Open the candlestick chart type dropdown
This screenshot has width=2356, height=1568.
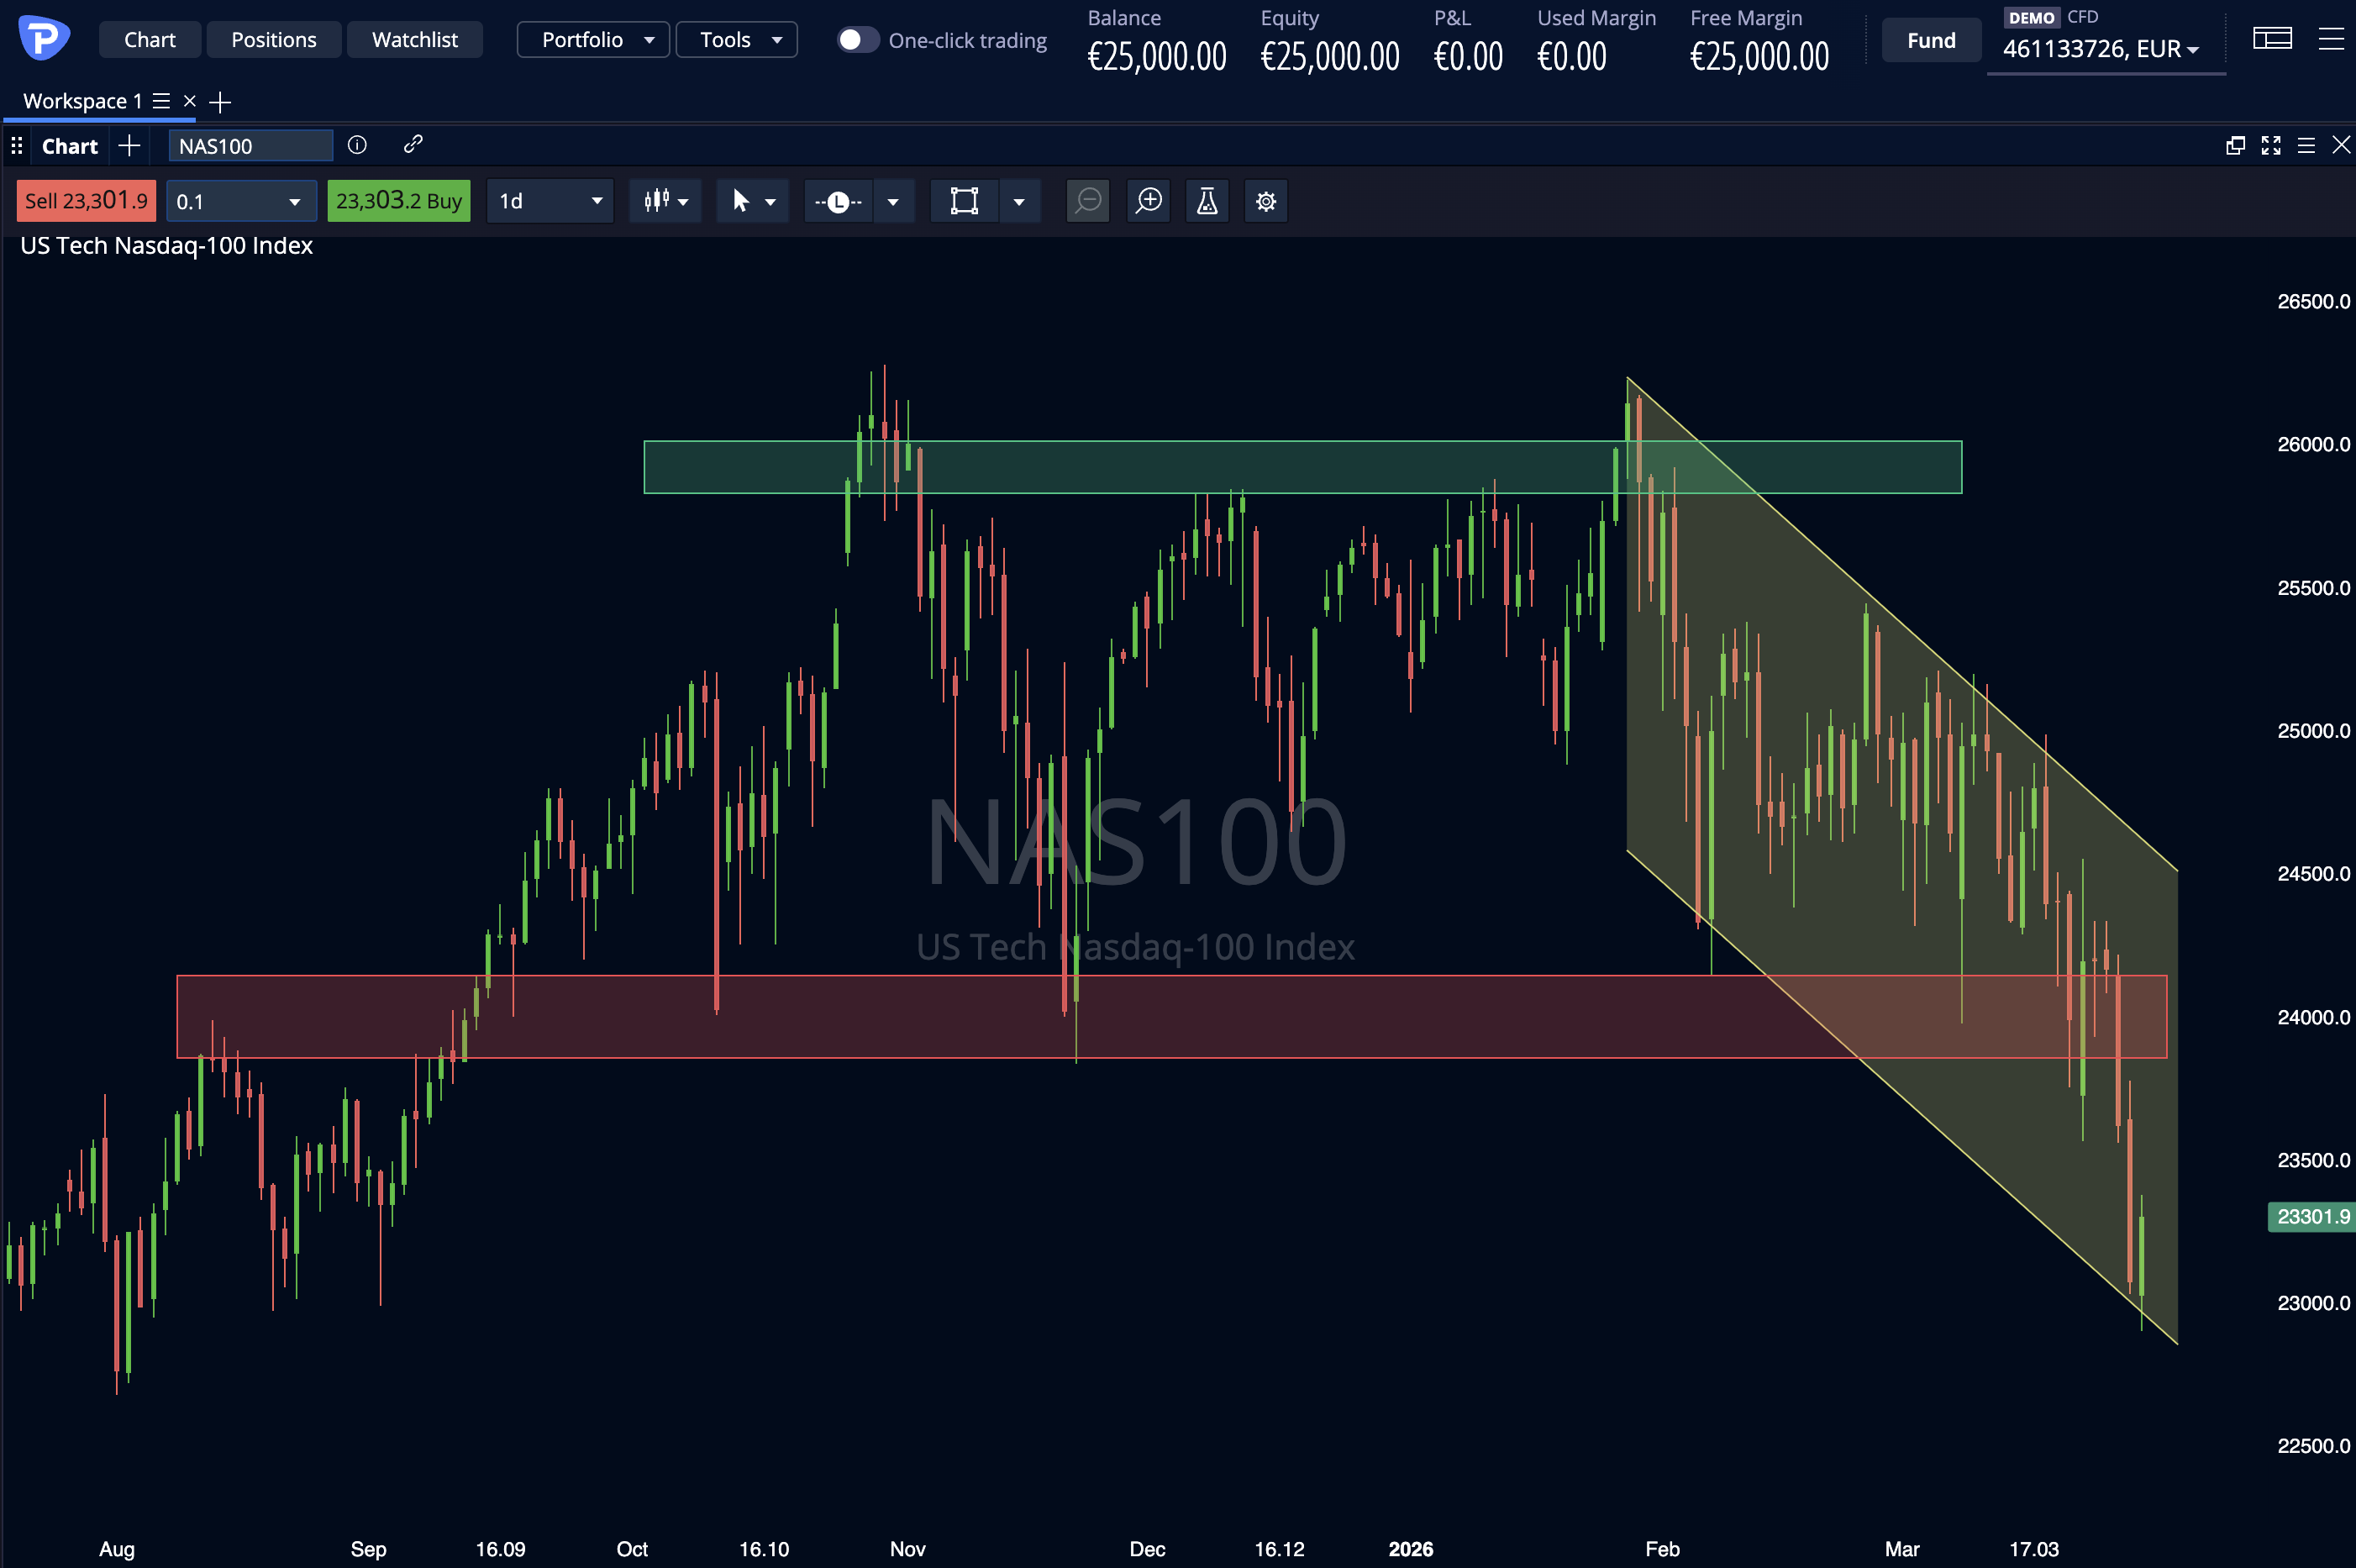665,200
